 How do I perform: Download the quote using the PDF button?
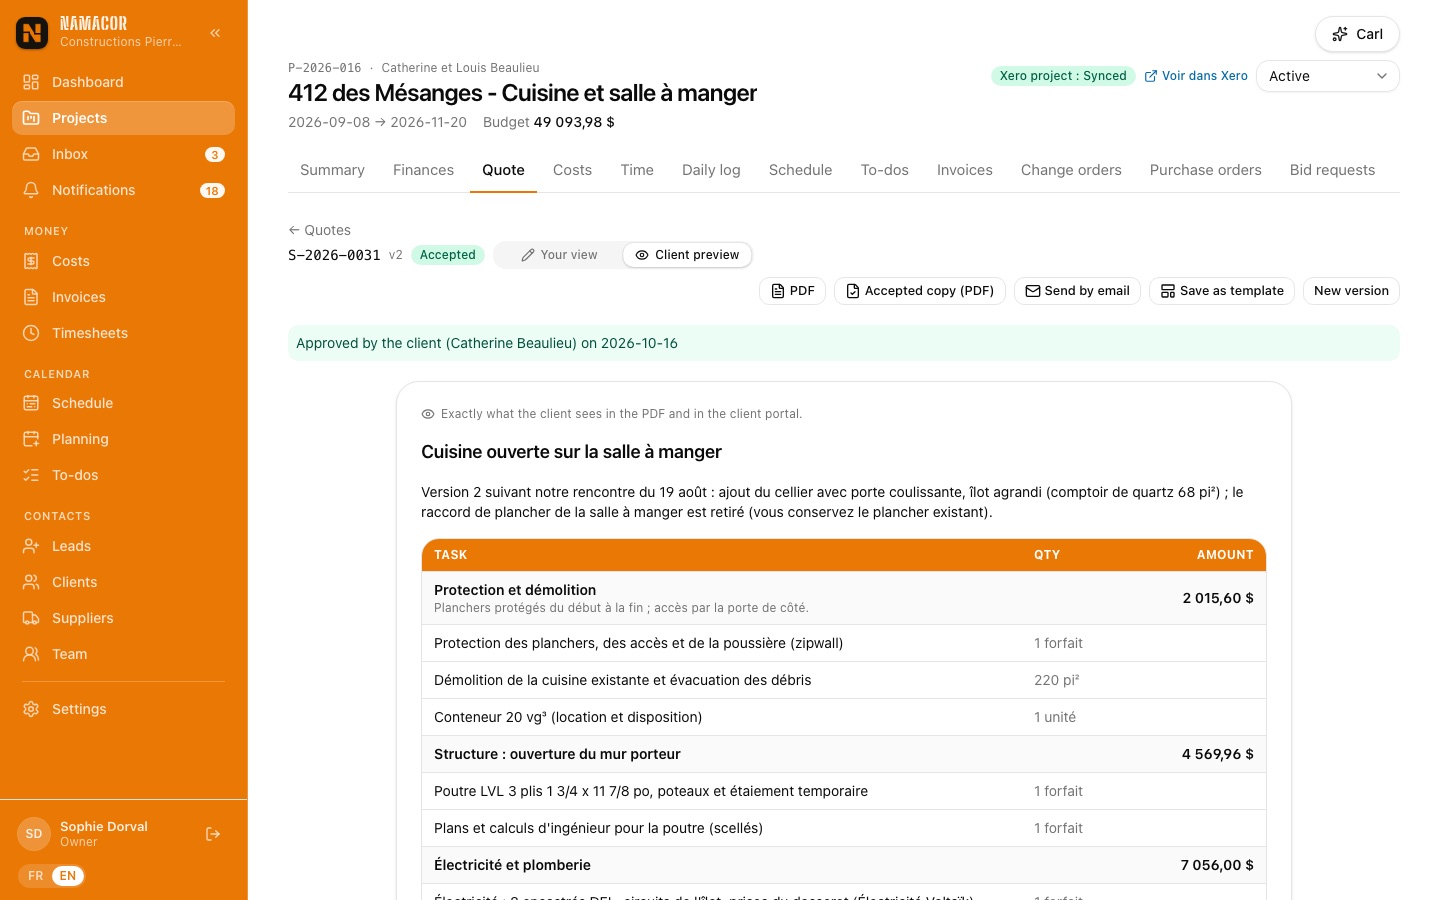pyautogui.click(x=792, y=291)
